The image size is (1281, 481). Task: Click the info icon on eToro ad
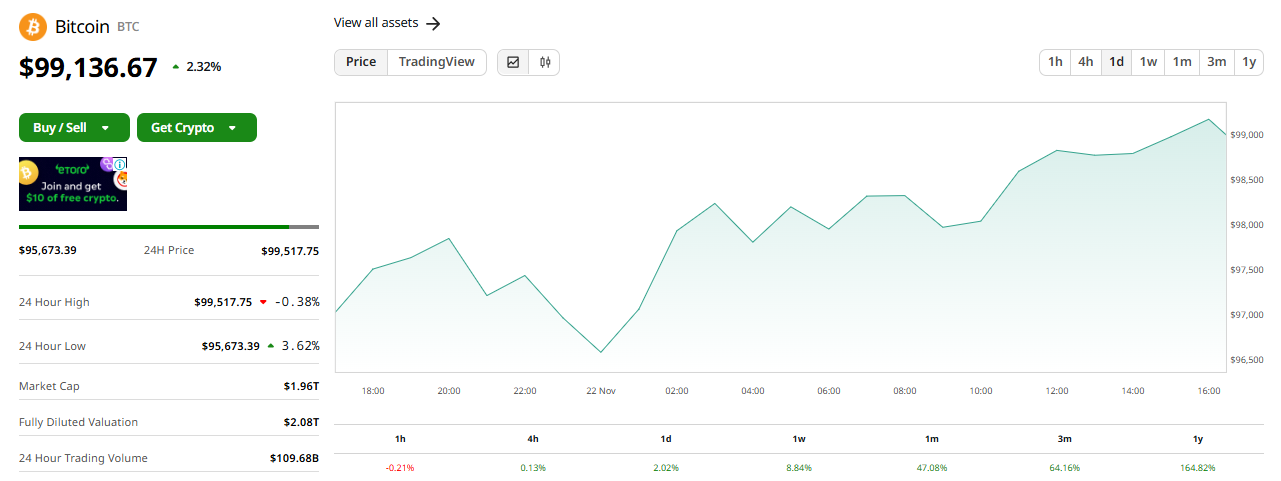(119, 164)
